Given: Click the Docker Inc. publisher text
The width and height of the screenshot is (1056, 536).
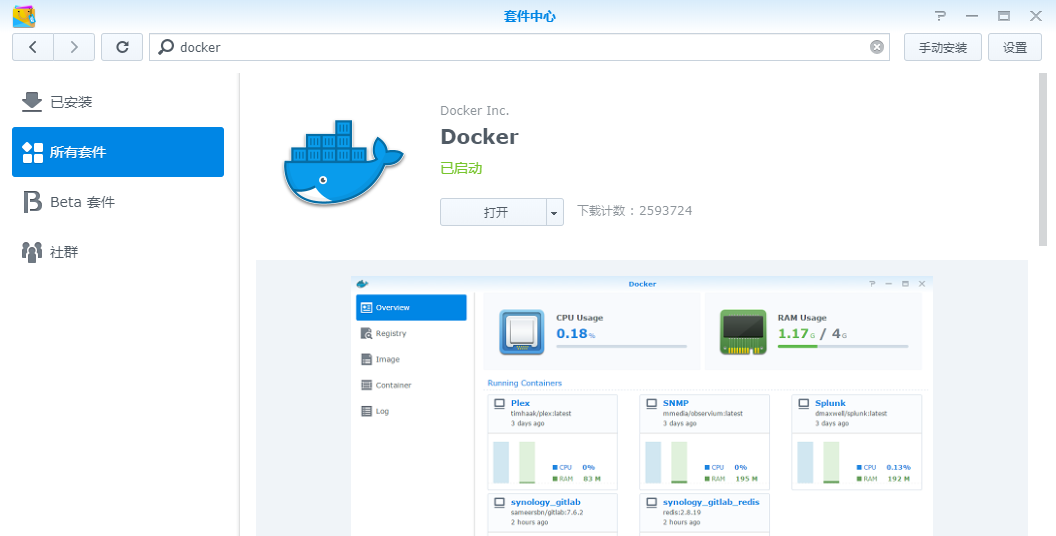Looking at the screenshot, I should coord(475,110).
